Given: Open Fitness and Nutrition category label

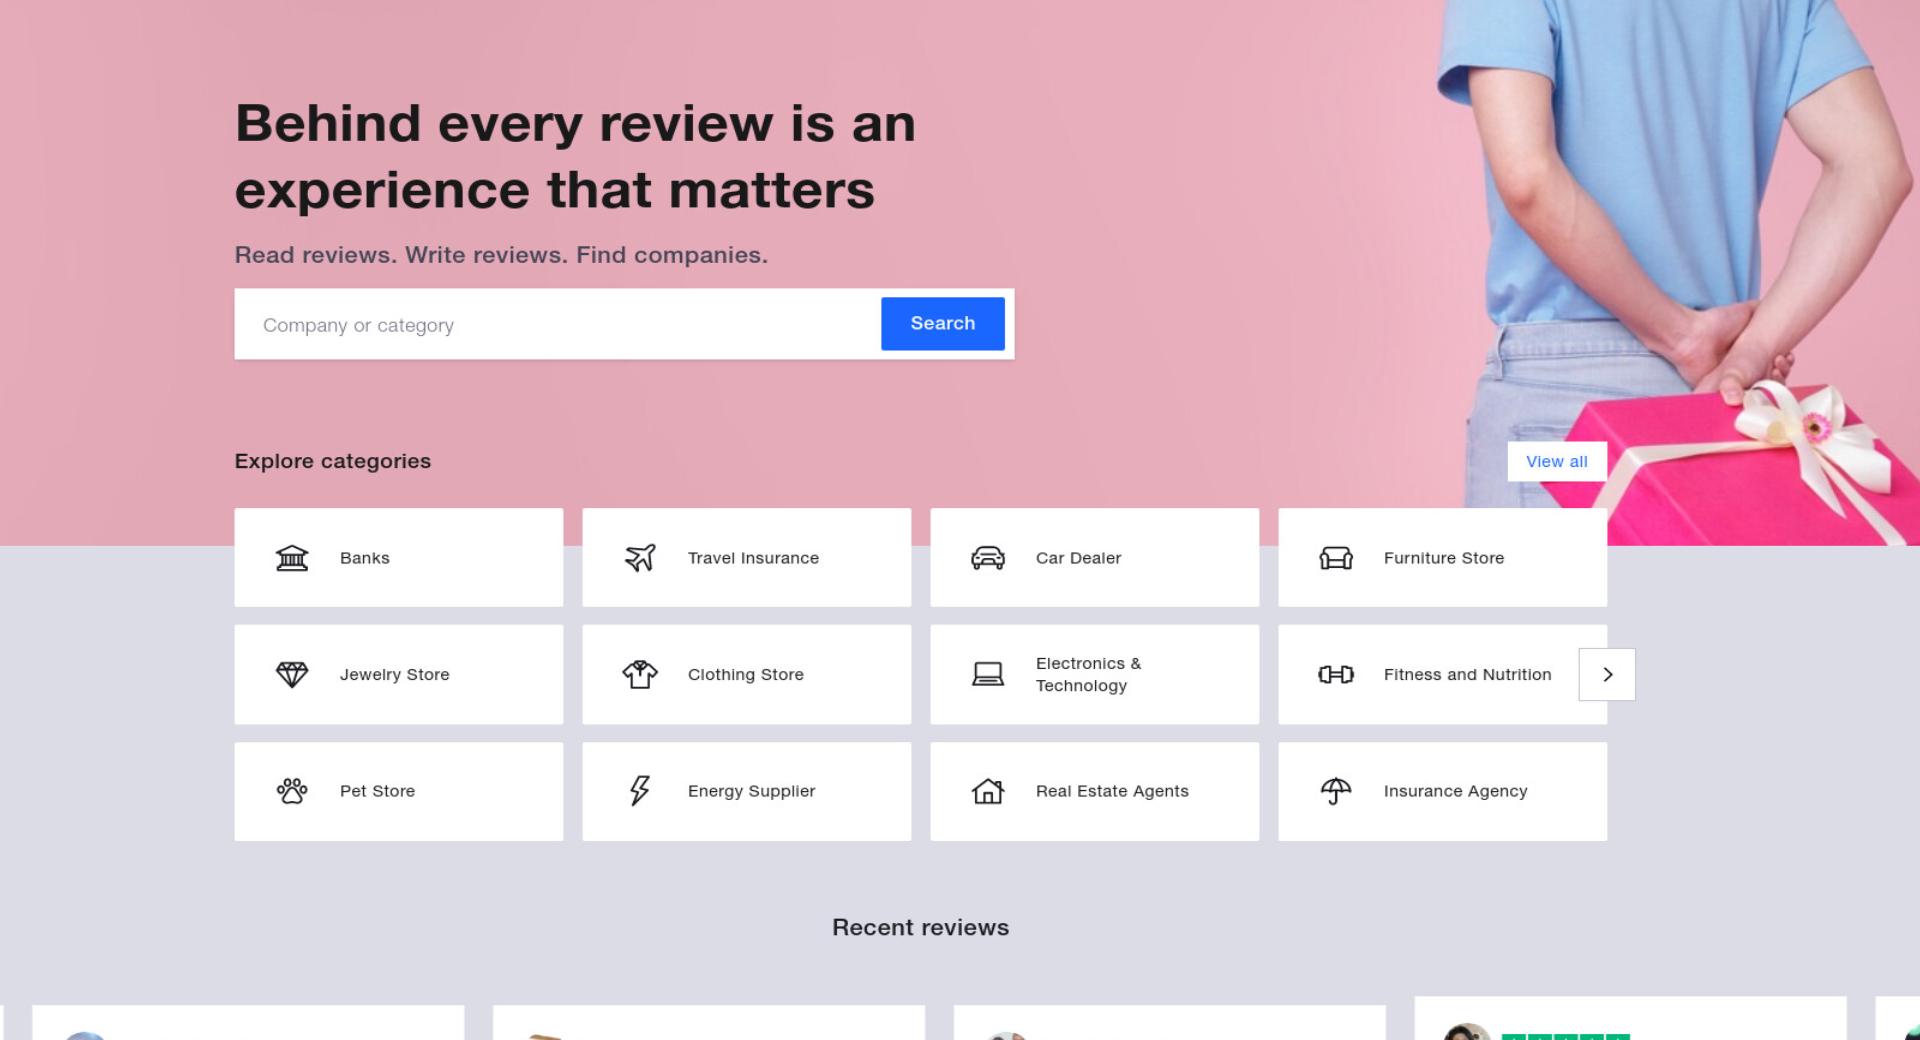Looking at the screenshot, I should [1468, 675].
